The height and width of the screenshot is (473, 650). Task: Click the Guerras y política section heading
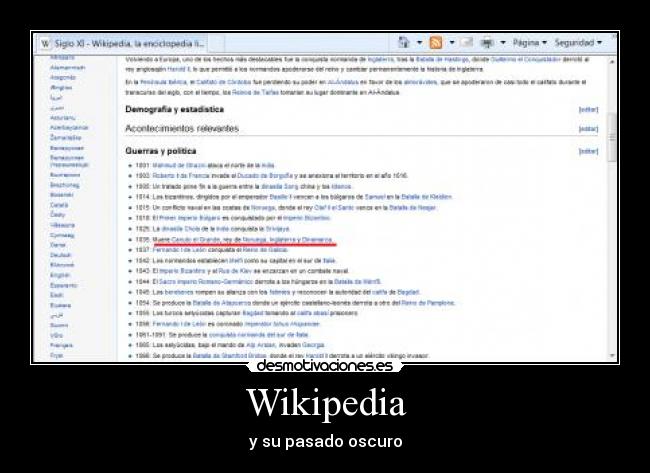pyautogui.click(x=161, y=151)
